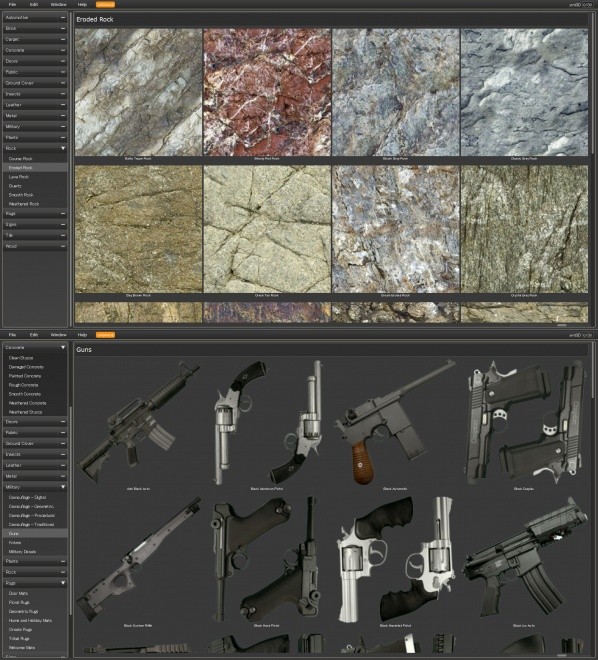This screenshot has height=660, width=598.
Task: Expand Ground Cover in Eroded Rock window
Action: (x=35, y=83)
